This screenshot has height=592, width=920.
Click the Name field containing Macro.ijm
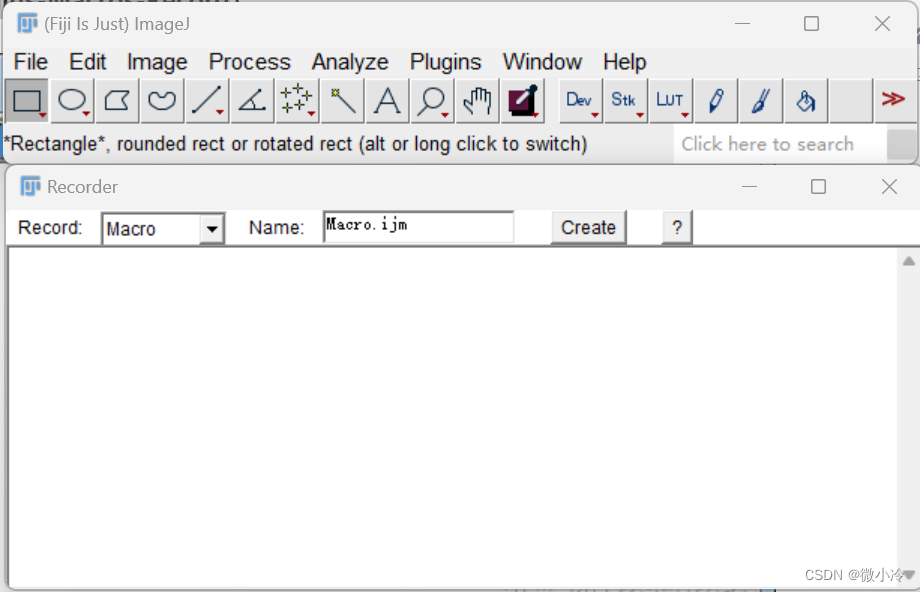click(418, 226)
